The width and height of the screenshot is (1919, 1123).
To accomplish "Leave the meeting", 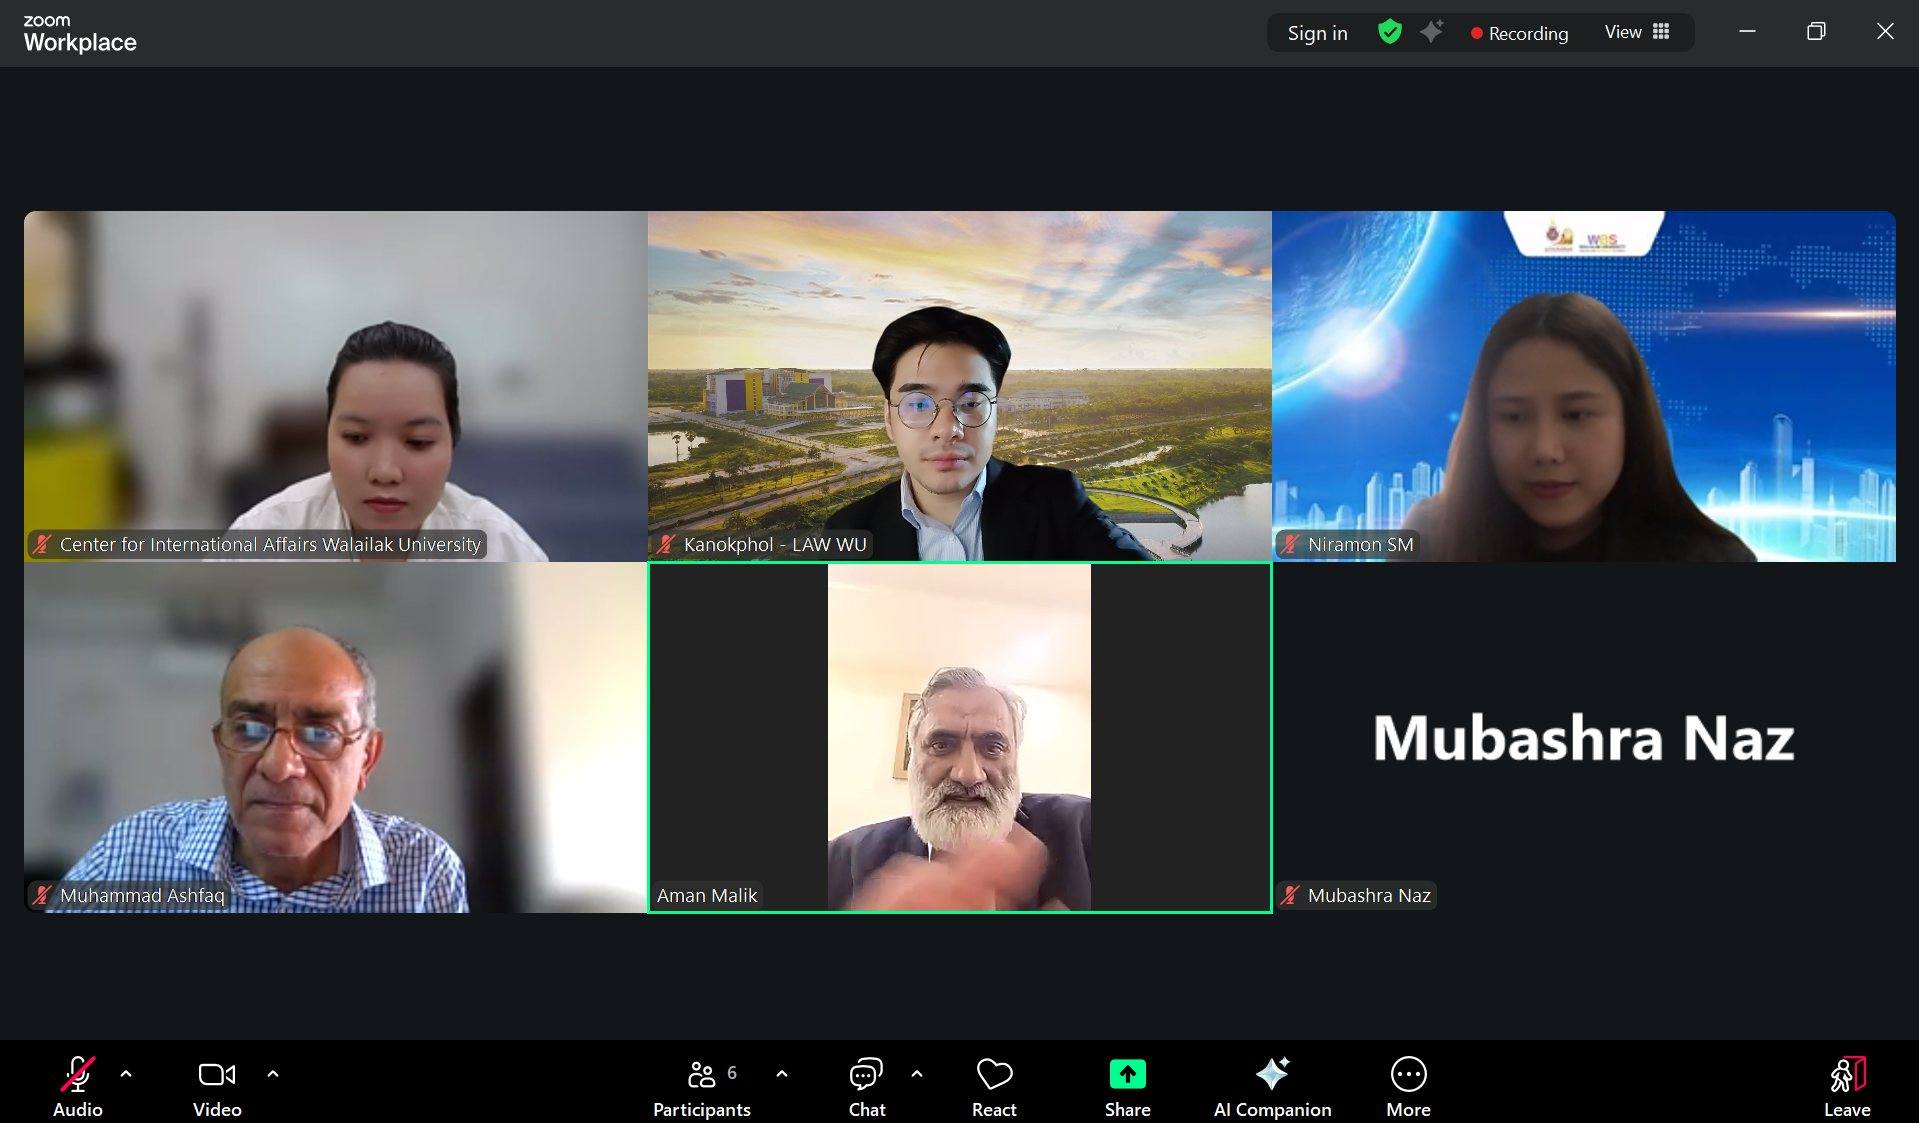I will tap(1846, 1086).
